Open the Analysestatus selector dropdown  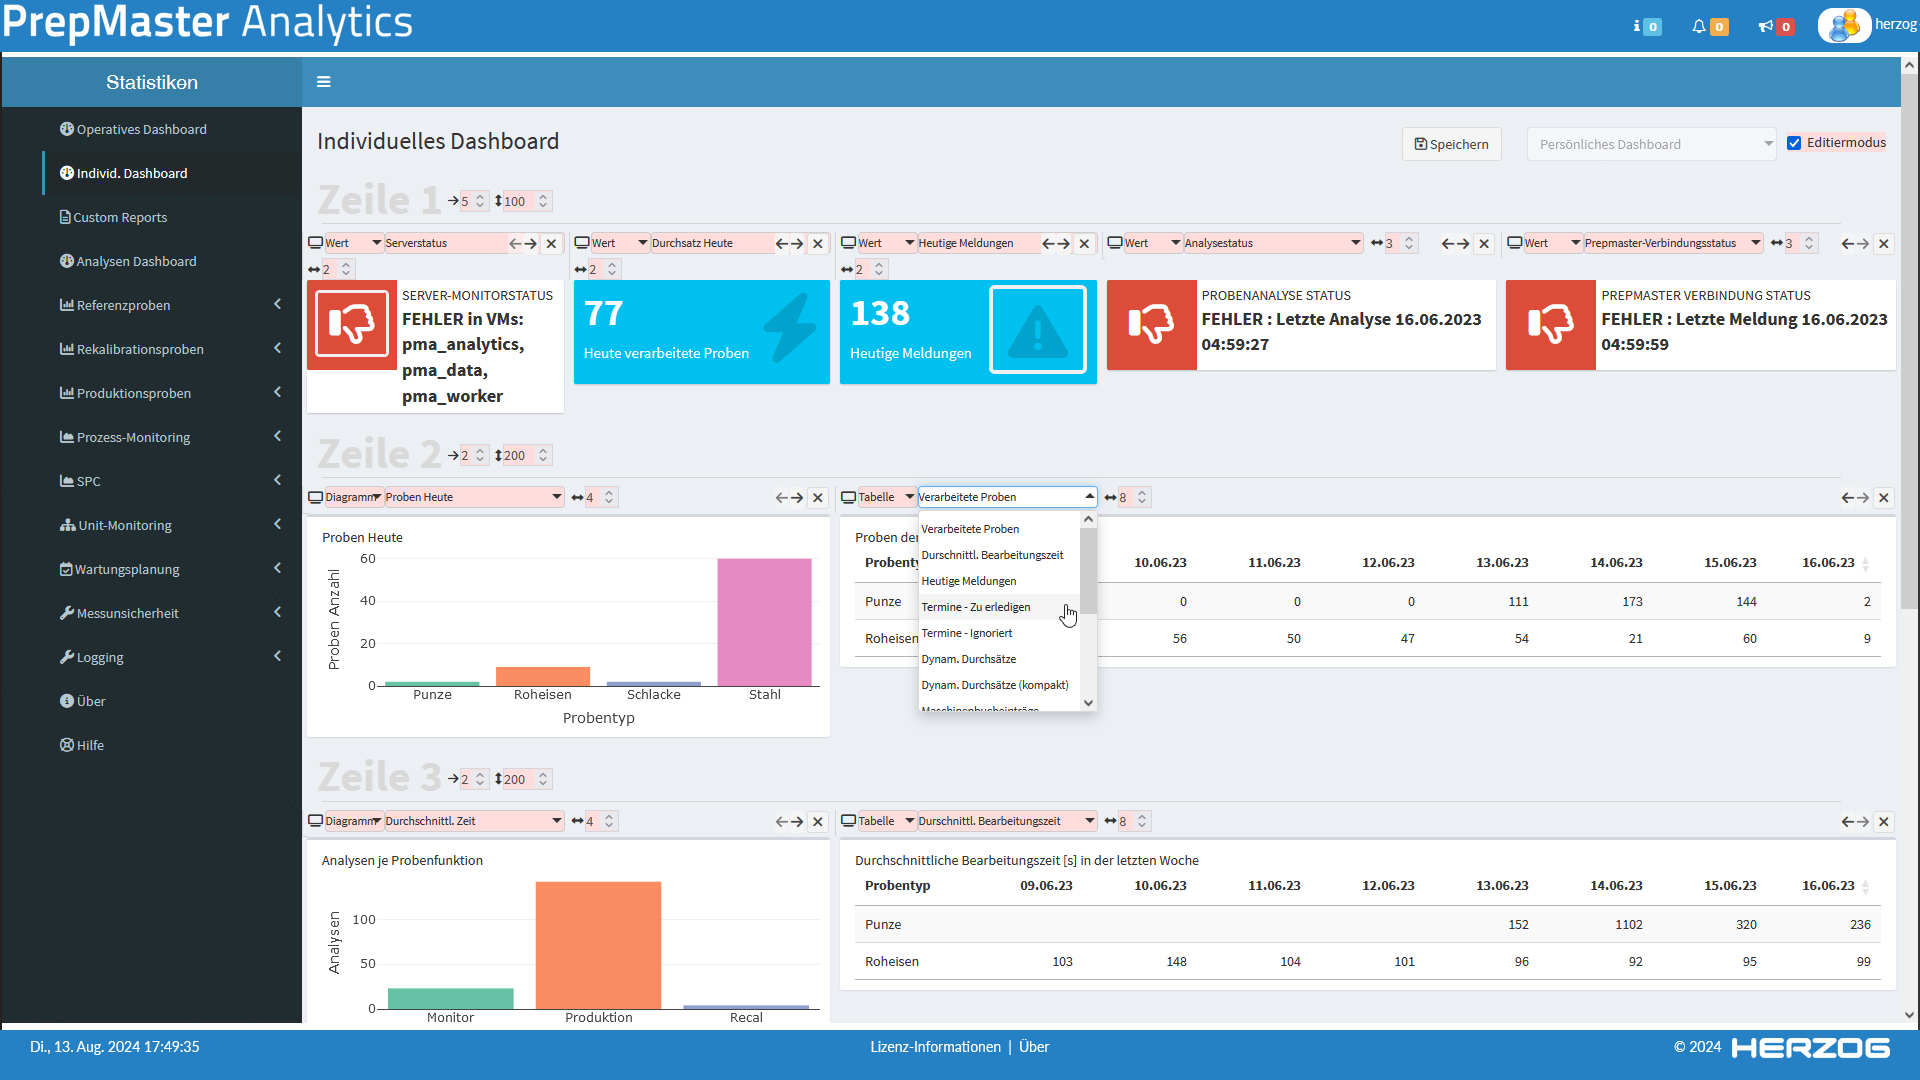point(1273,243)
